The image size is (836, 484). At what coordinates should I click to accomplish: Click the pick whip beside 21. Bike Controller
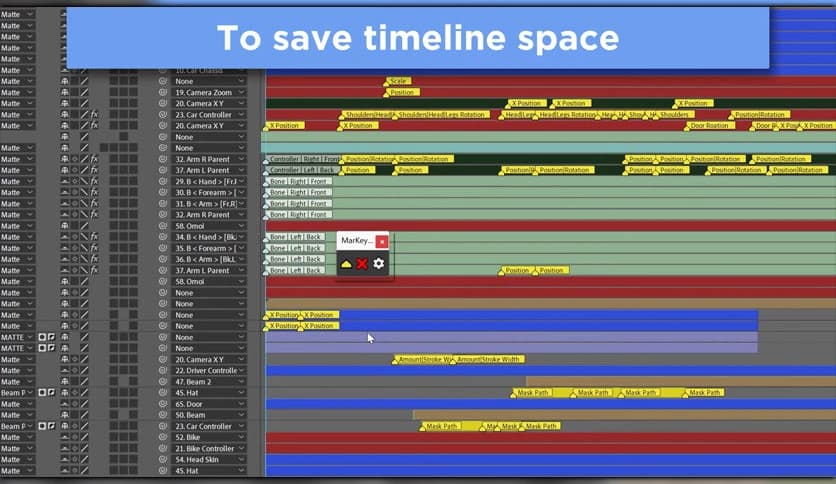(x=163, y=448)
